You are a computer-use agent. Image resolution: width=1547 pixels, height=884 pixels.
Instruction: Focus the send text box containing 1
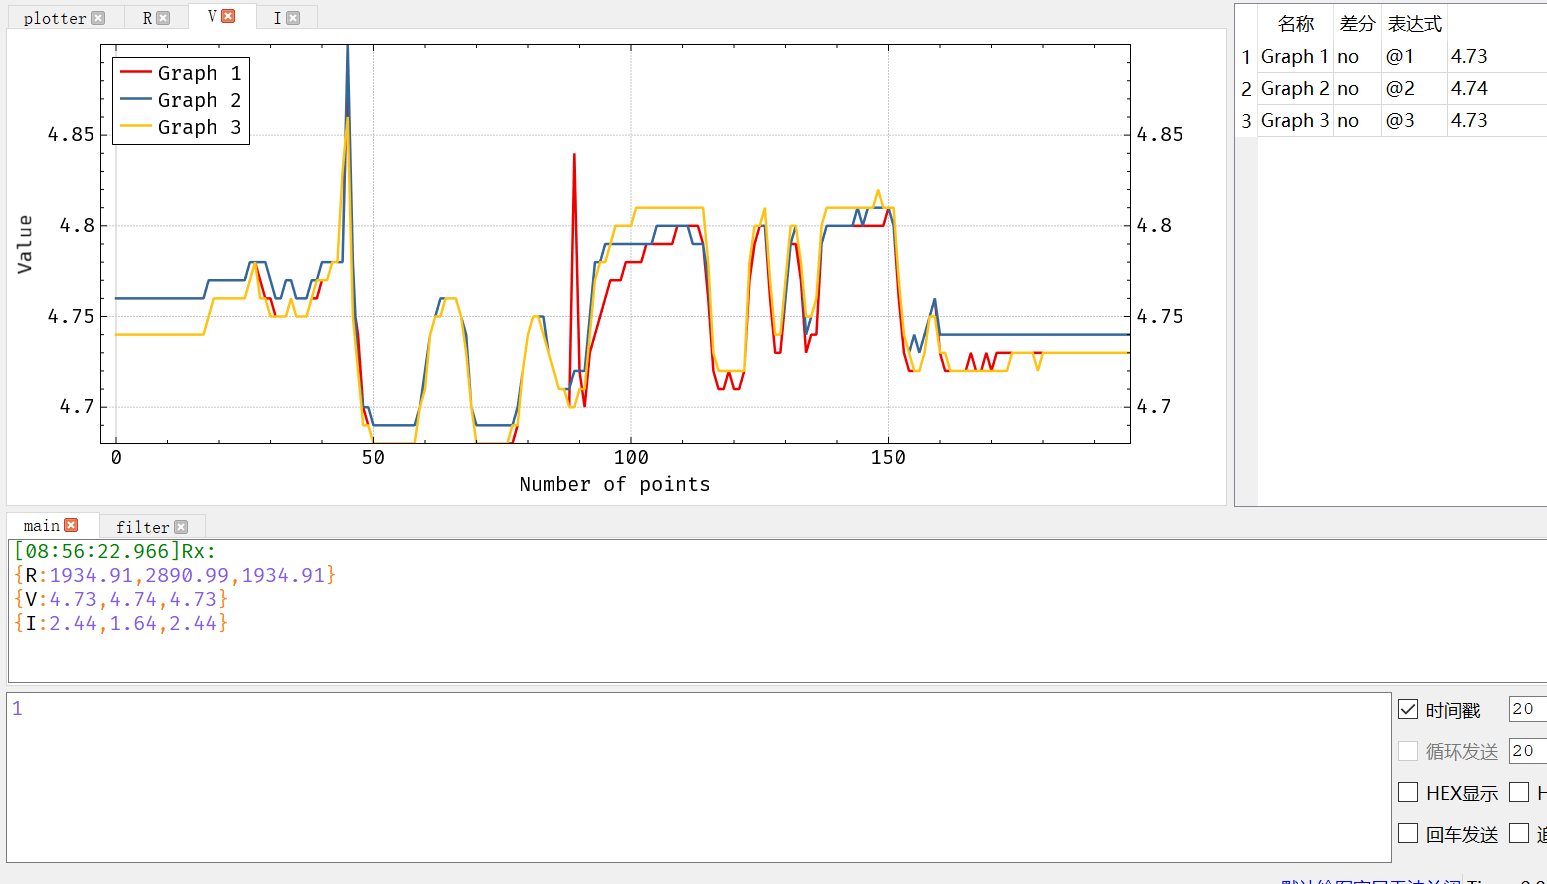click(699, 777)
